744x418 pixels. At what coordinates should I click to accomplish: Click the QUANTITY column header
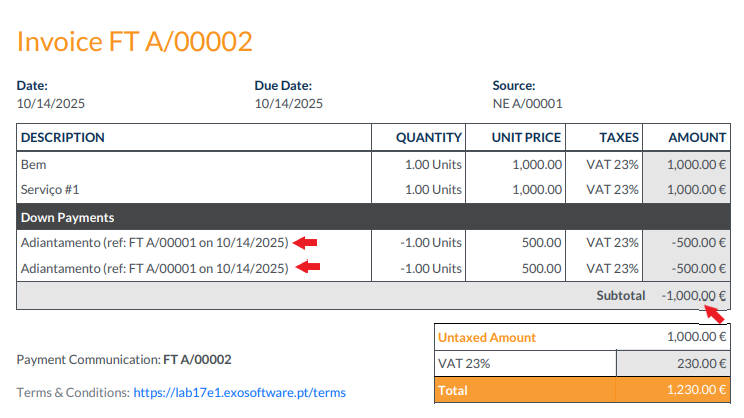pyautogui.click(x=428, y=137)
